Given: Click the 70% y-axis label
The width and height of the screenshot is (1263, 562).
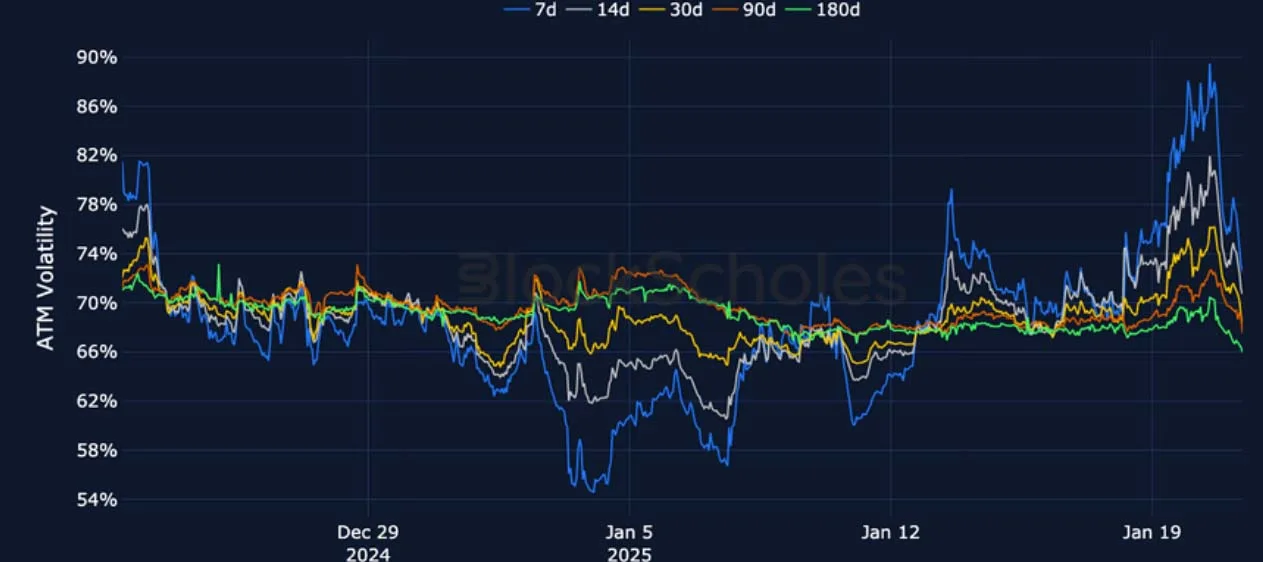Looking at the screenshot, I should click(97, 302).
